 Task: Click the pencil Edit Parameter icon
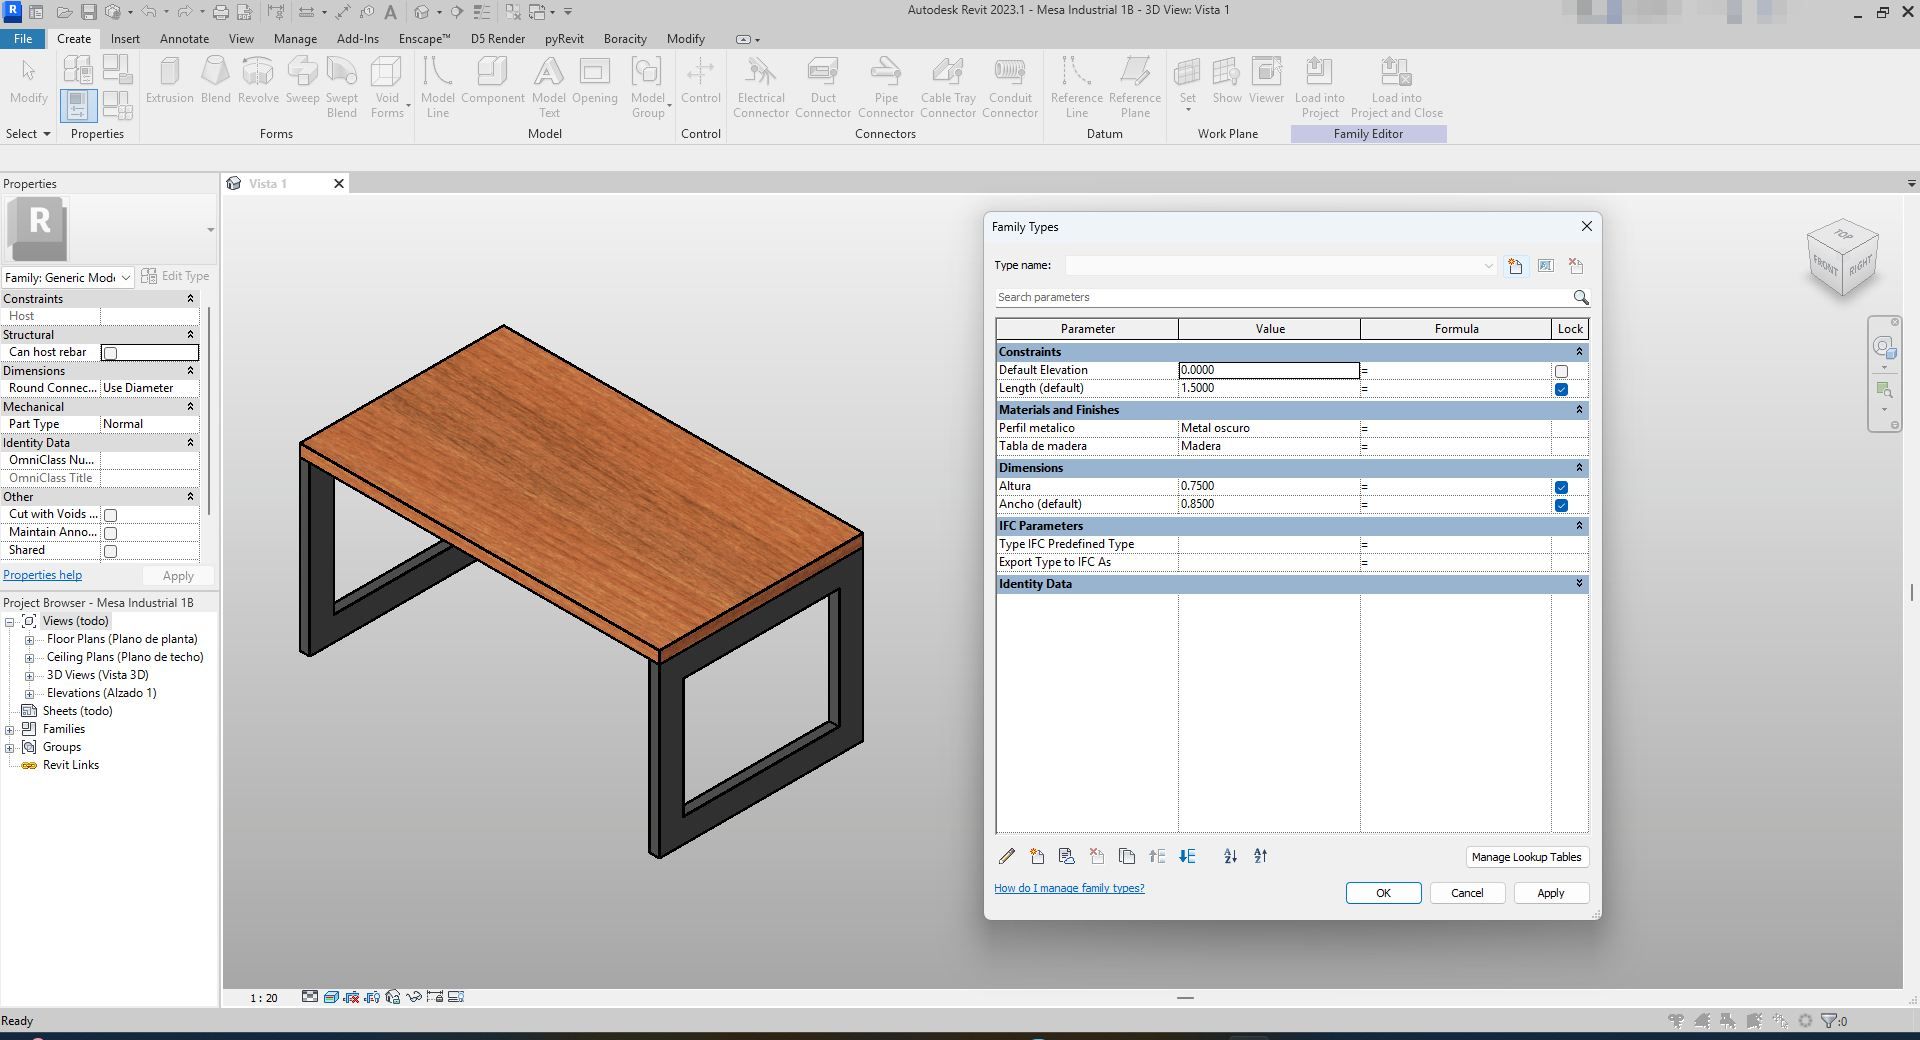click(x=1007, y=856)
